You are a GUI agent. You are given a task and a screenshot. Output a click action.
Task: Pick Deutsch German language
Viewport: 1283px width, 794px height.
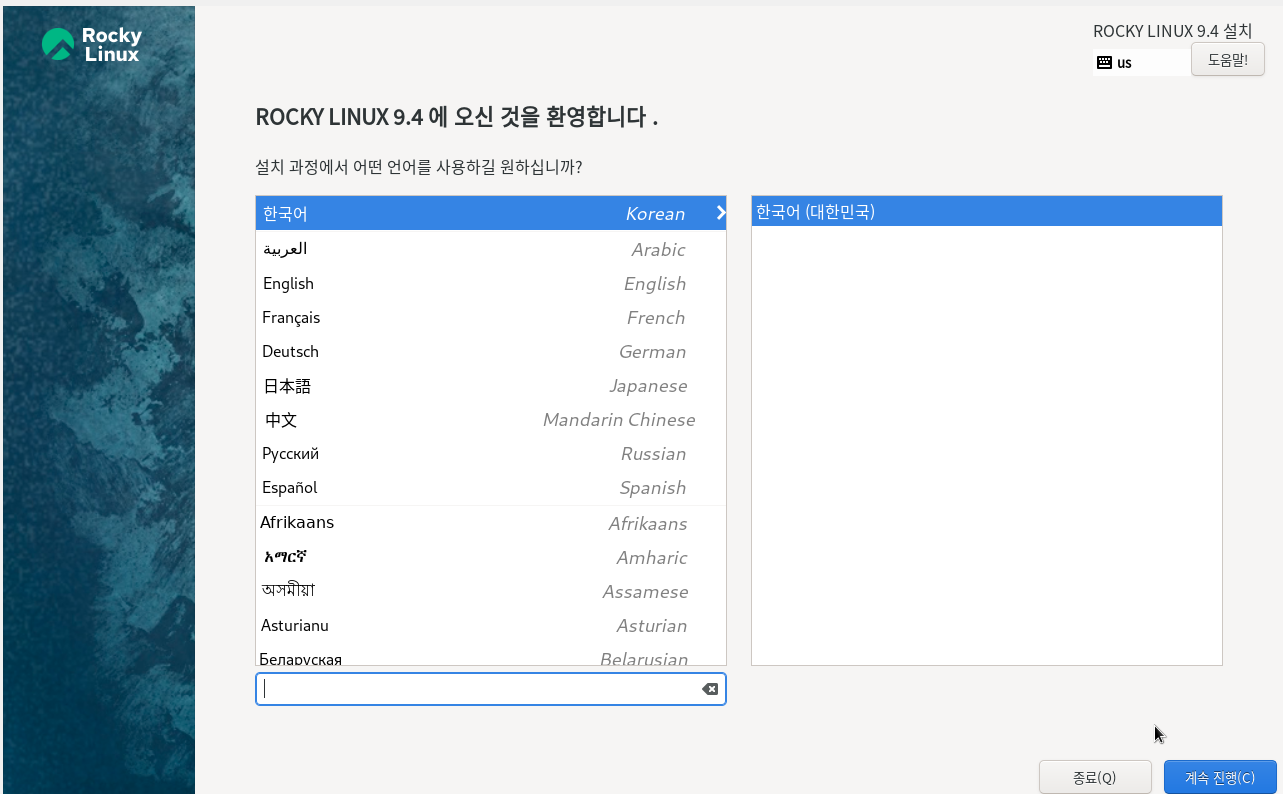pos(490,351)
